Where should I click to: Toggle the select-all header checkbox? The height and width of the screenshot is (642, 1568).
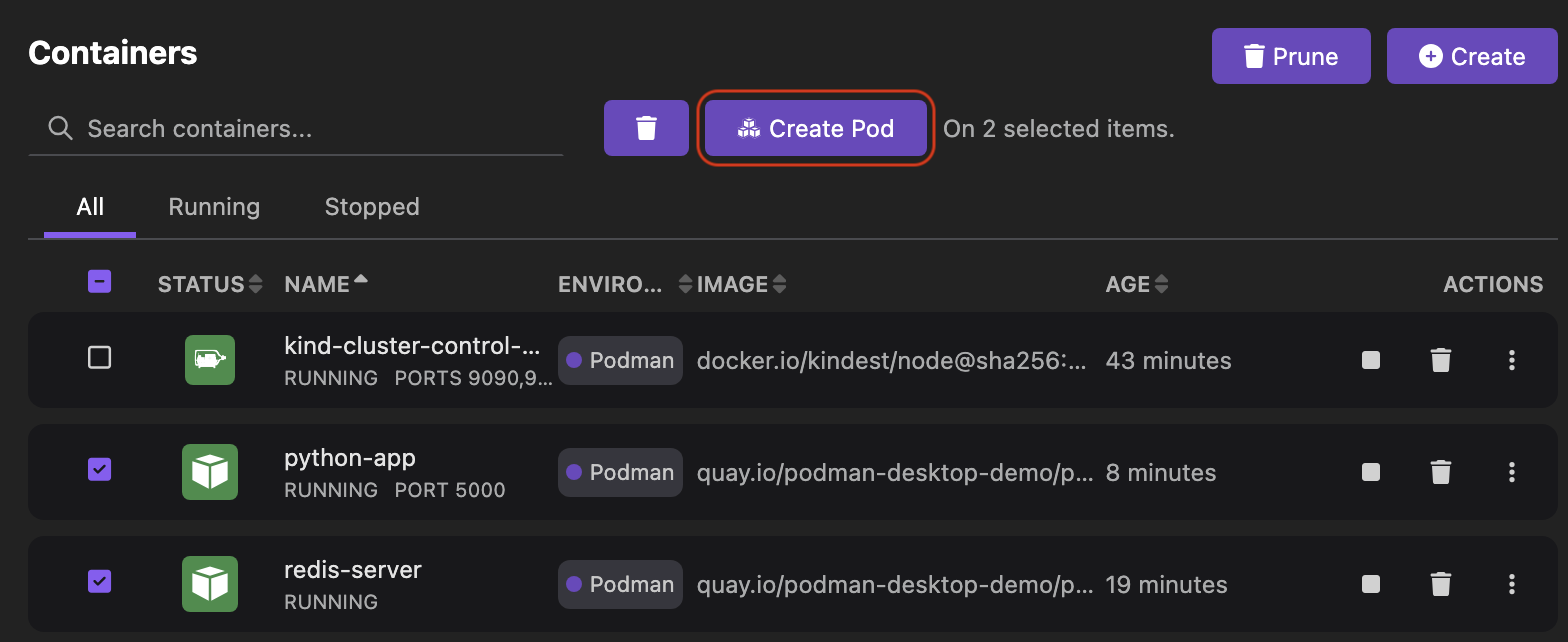[99, 282]
